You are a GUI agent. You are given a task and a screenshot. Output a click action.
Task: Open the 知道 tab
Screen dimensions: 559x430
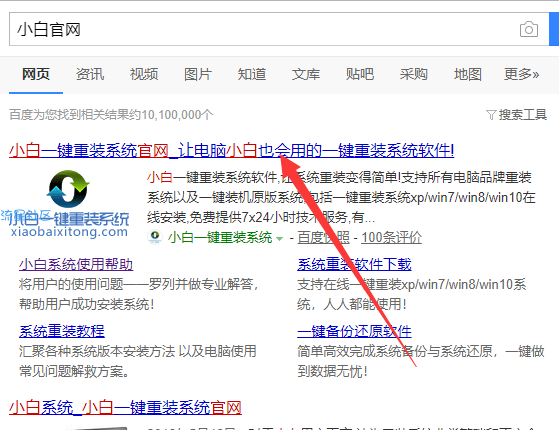pos(252,74)
